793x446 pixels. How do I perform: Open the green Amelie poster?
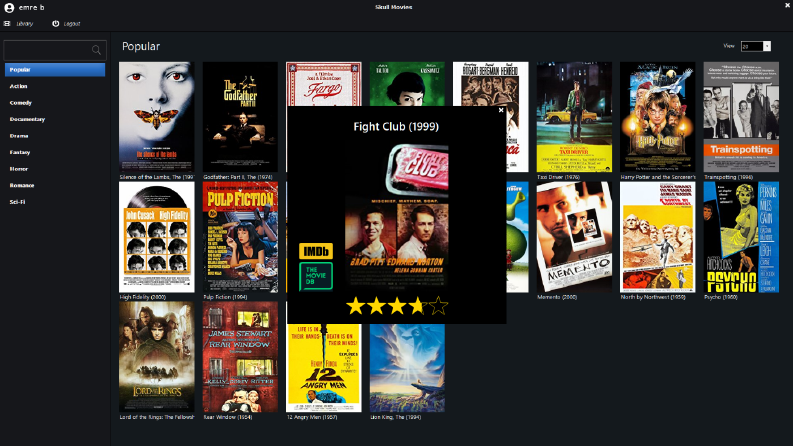(x=407, y=83)
